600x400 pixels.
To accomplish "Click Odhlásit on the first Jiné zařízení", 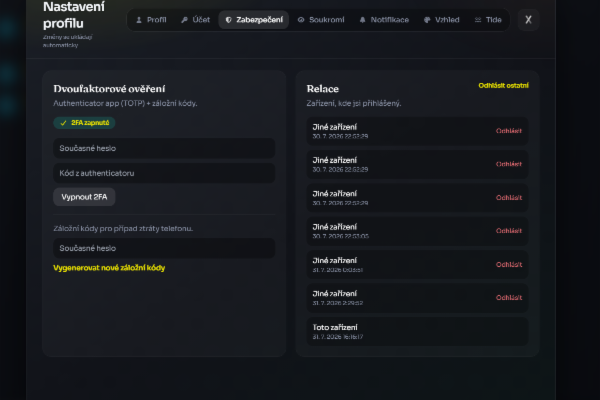I will pyautogui.click(x=509, y=131).
